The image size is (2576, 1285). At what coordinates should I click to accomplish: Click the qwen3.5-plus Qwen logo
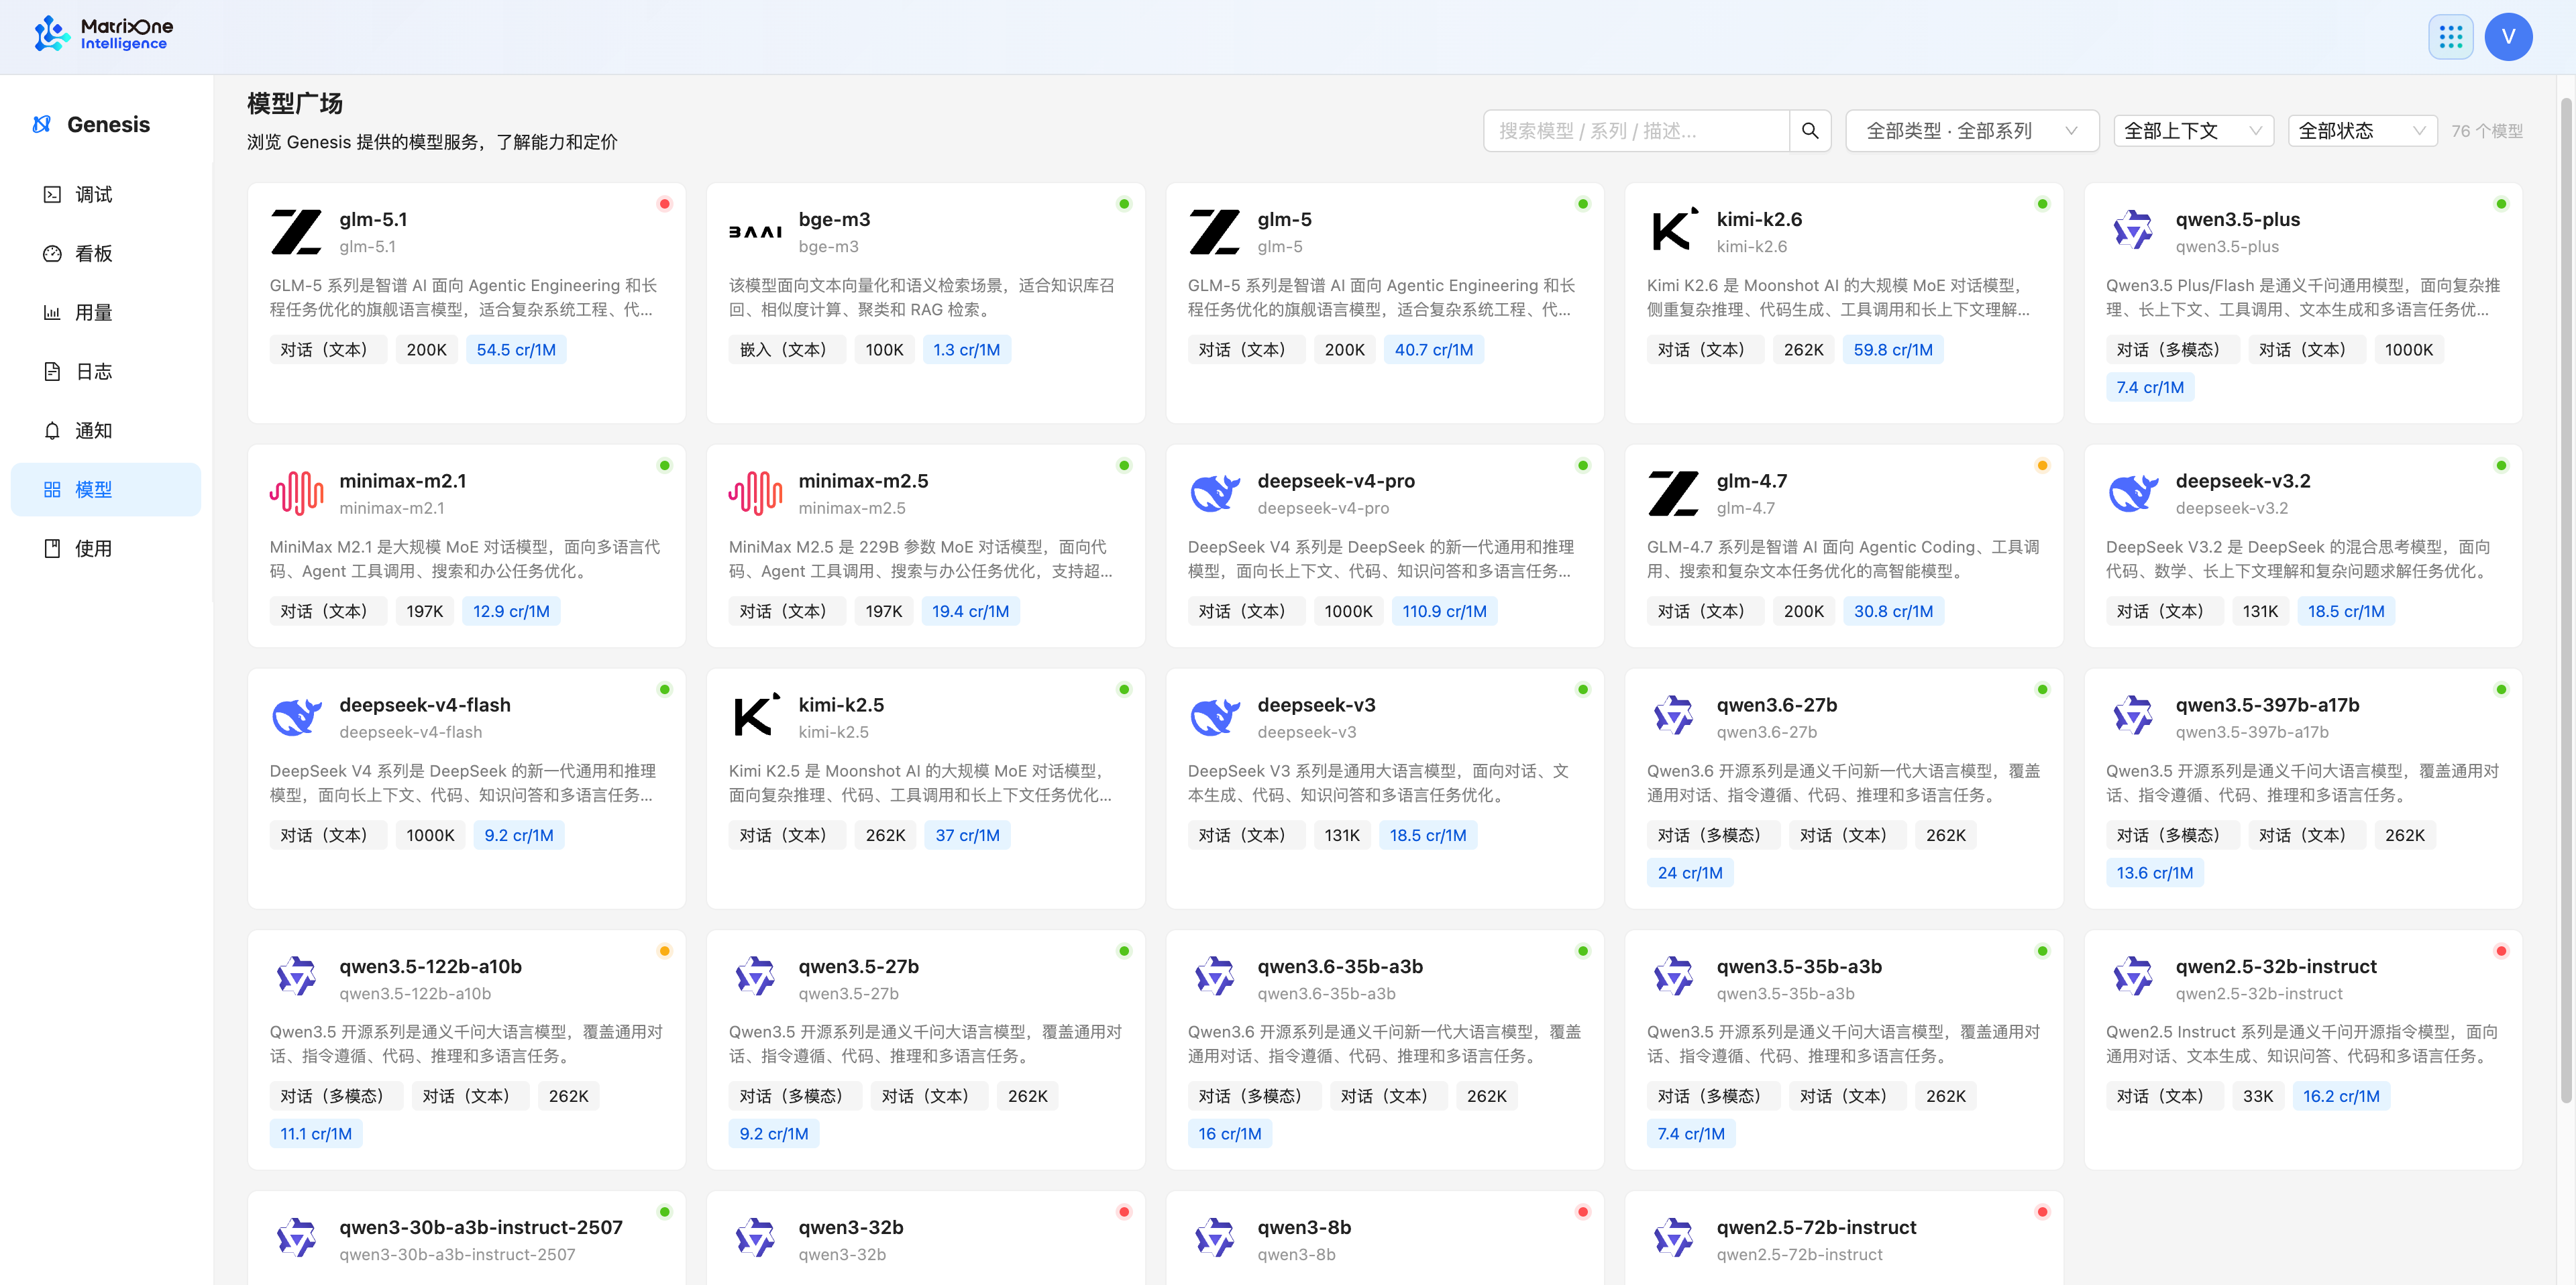(2132, 231)
